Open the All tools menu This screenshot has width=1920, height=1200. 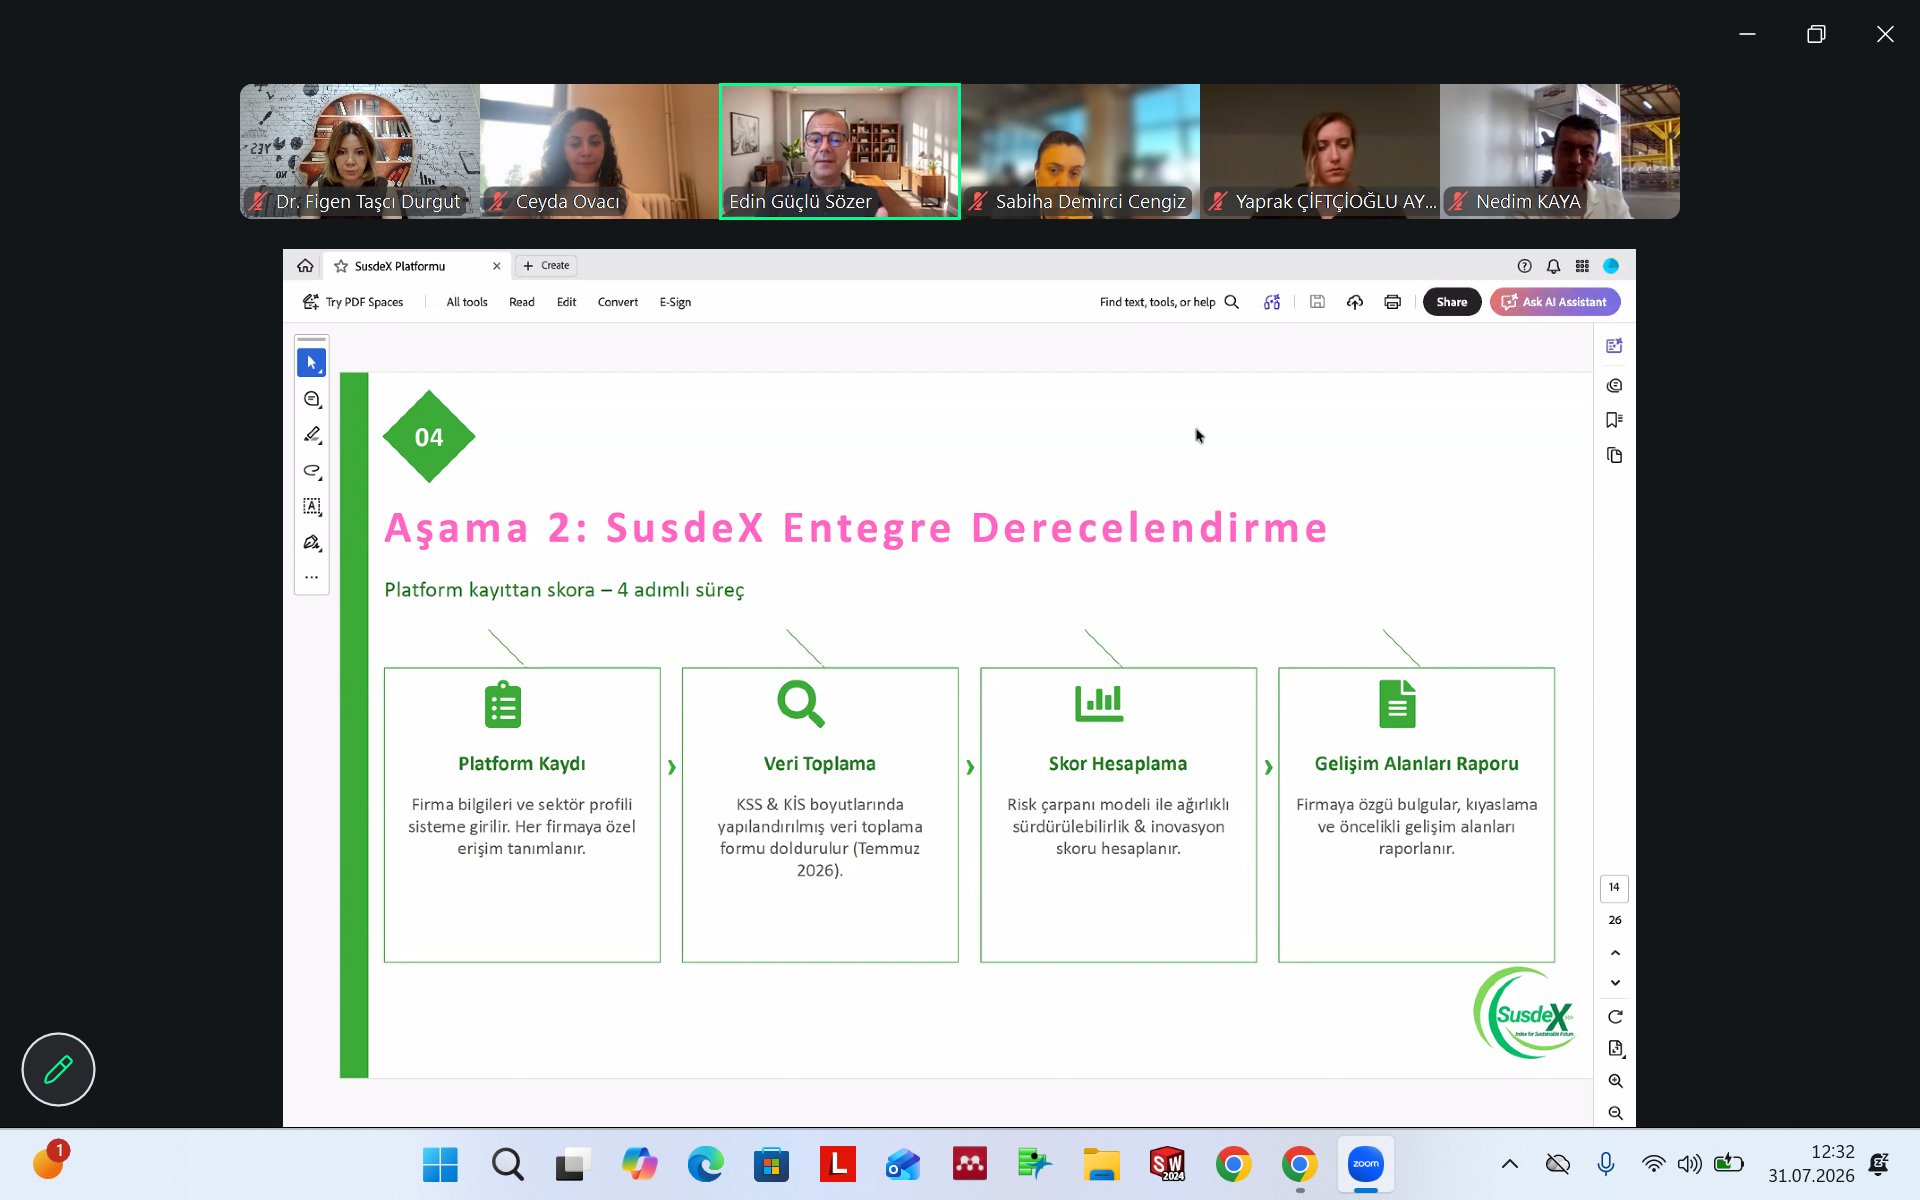point(467,302)
